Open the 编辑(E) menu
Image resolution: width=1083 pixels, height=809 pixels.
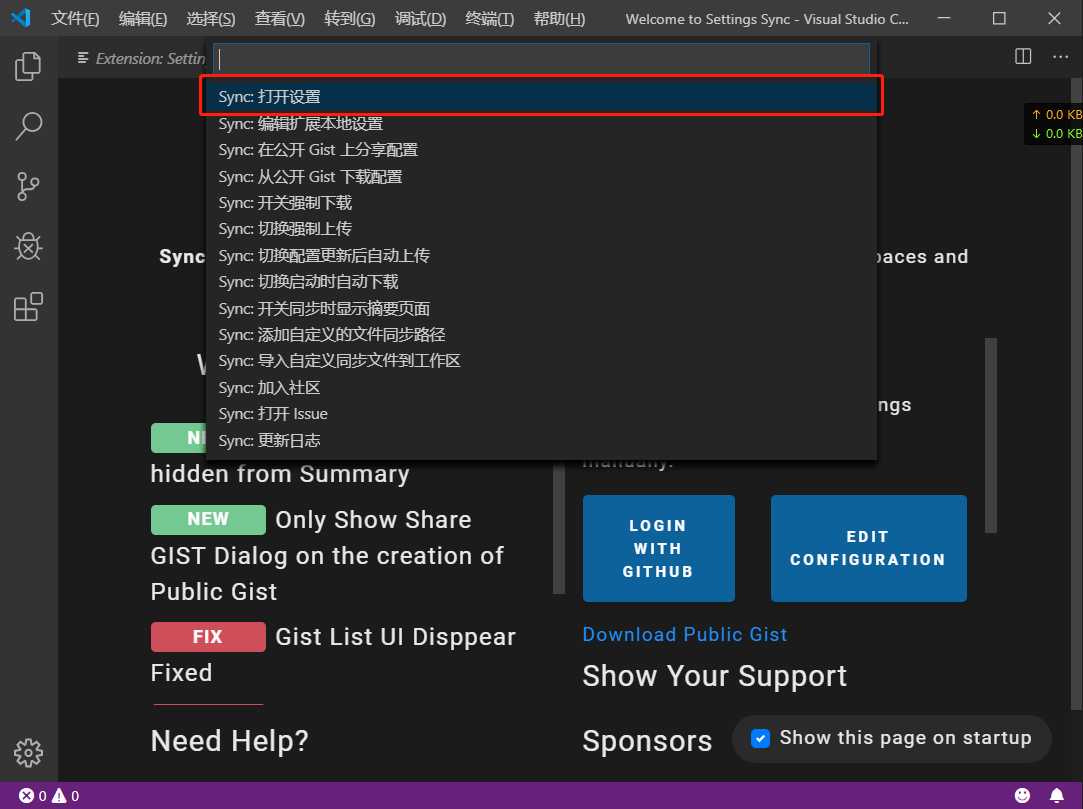pos(143,19)
